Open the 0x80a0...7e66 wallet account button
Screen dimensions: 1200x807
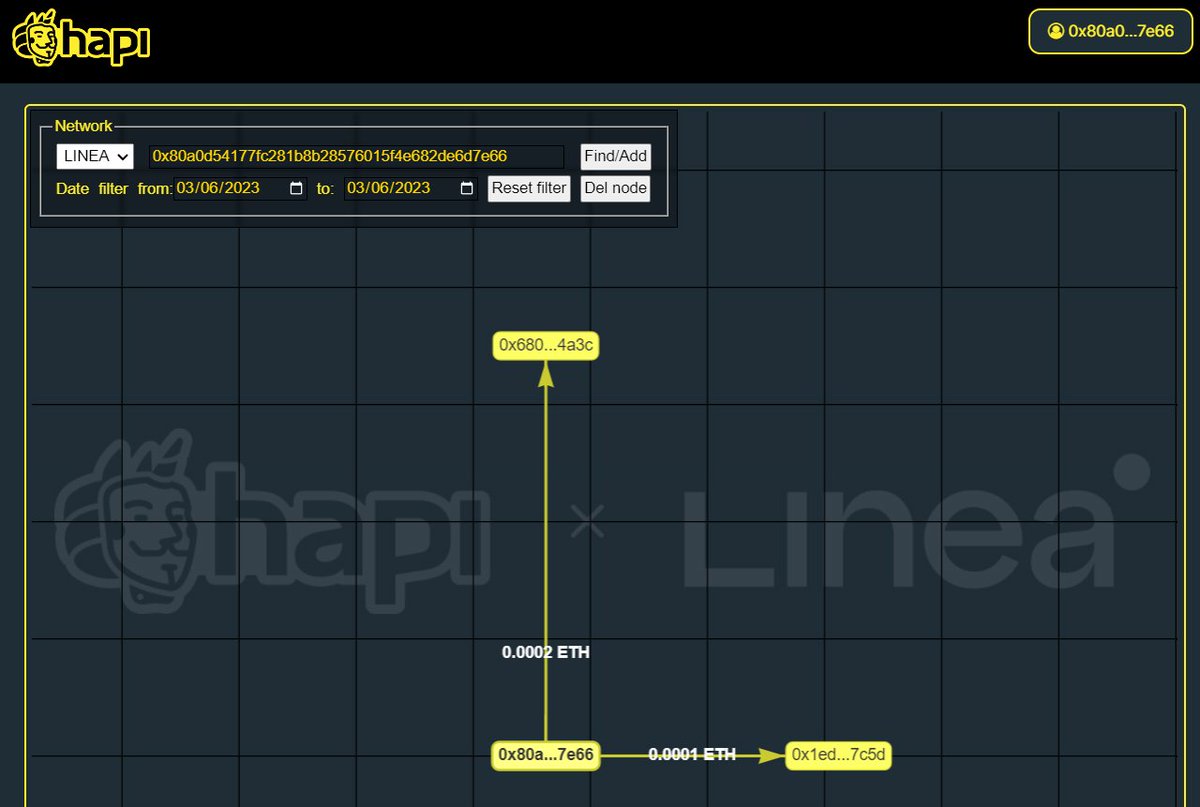tap(1110, 31)
